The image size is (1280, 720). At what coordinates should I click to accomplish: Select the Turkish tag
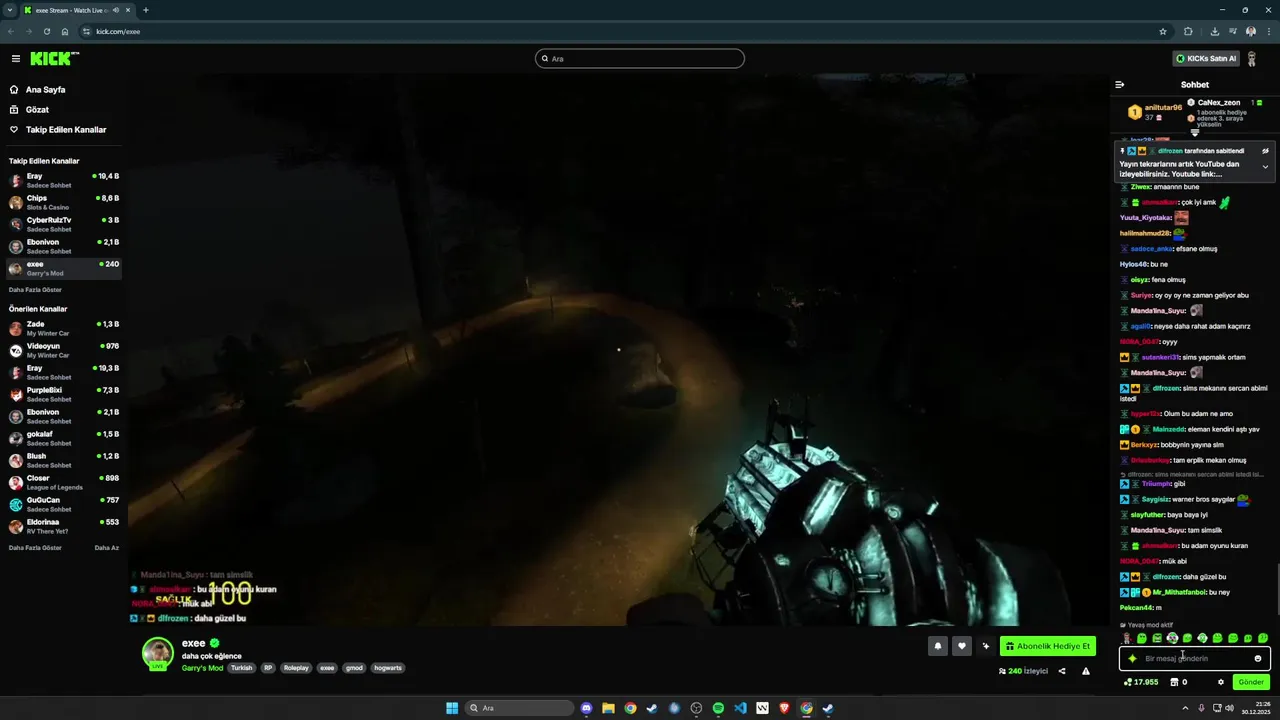click(241, 668)
